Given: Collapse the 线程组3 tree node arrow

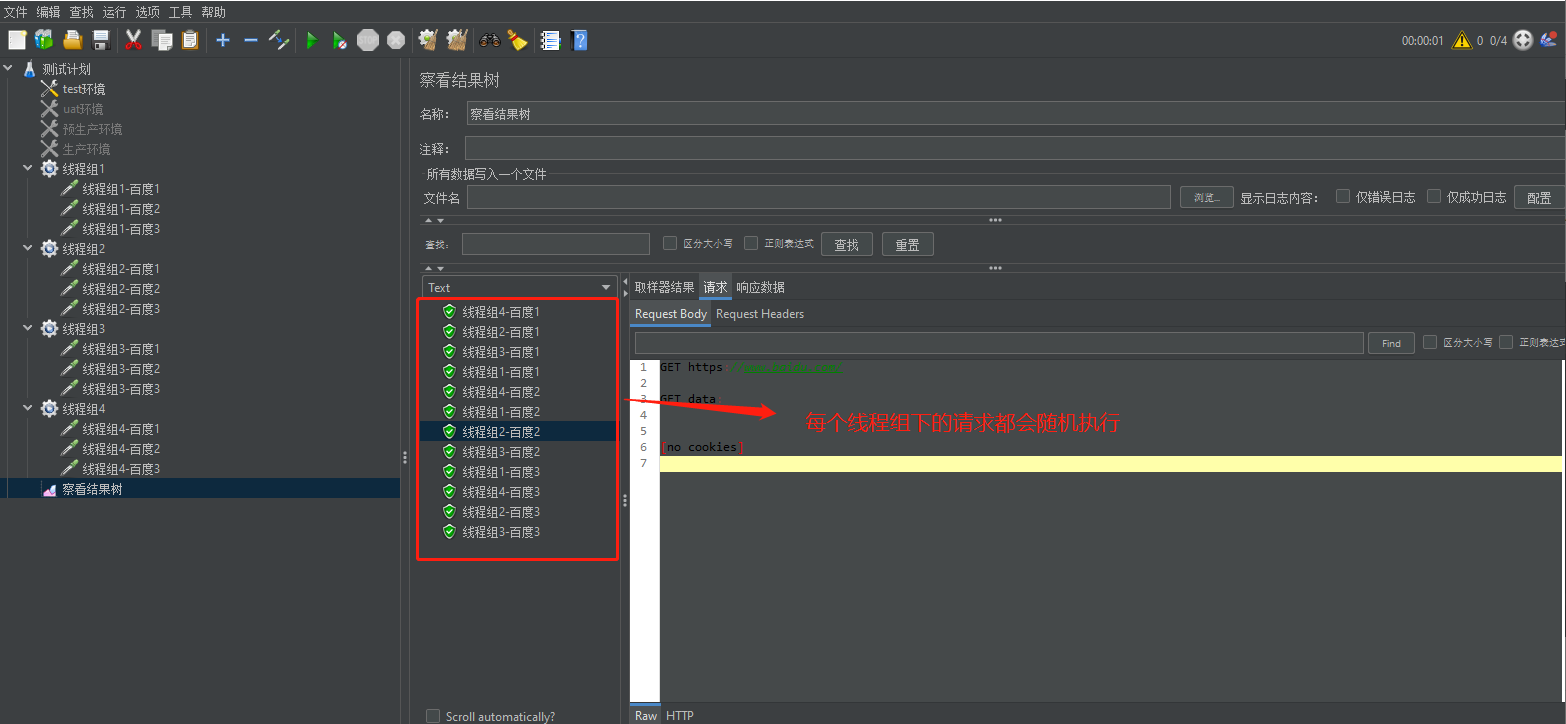Looking at the screenshot, I should tap(28, 329).
